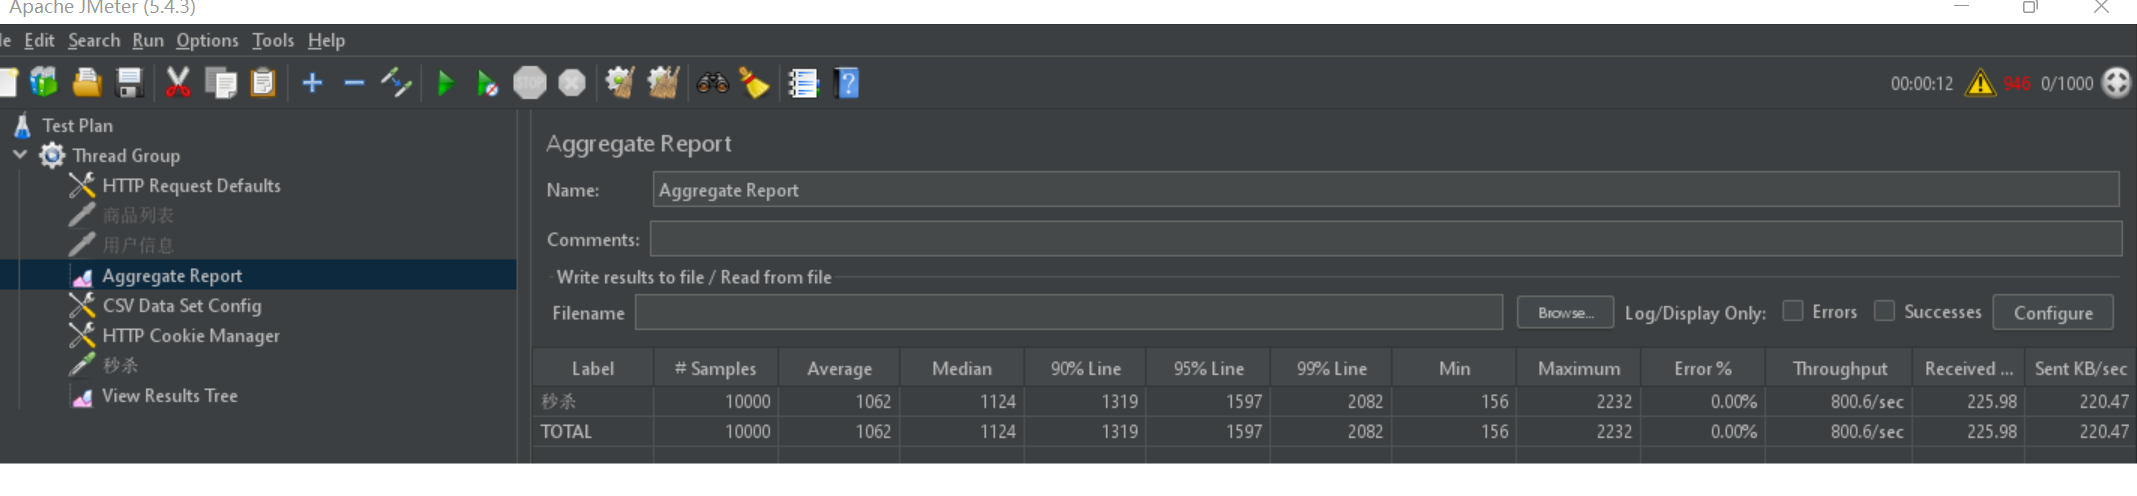Search the tree with the binoculars icon
This screenshot has width=2137, height=496.
pyautogui.click(x=712, y=82)
